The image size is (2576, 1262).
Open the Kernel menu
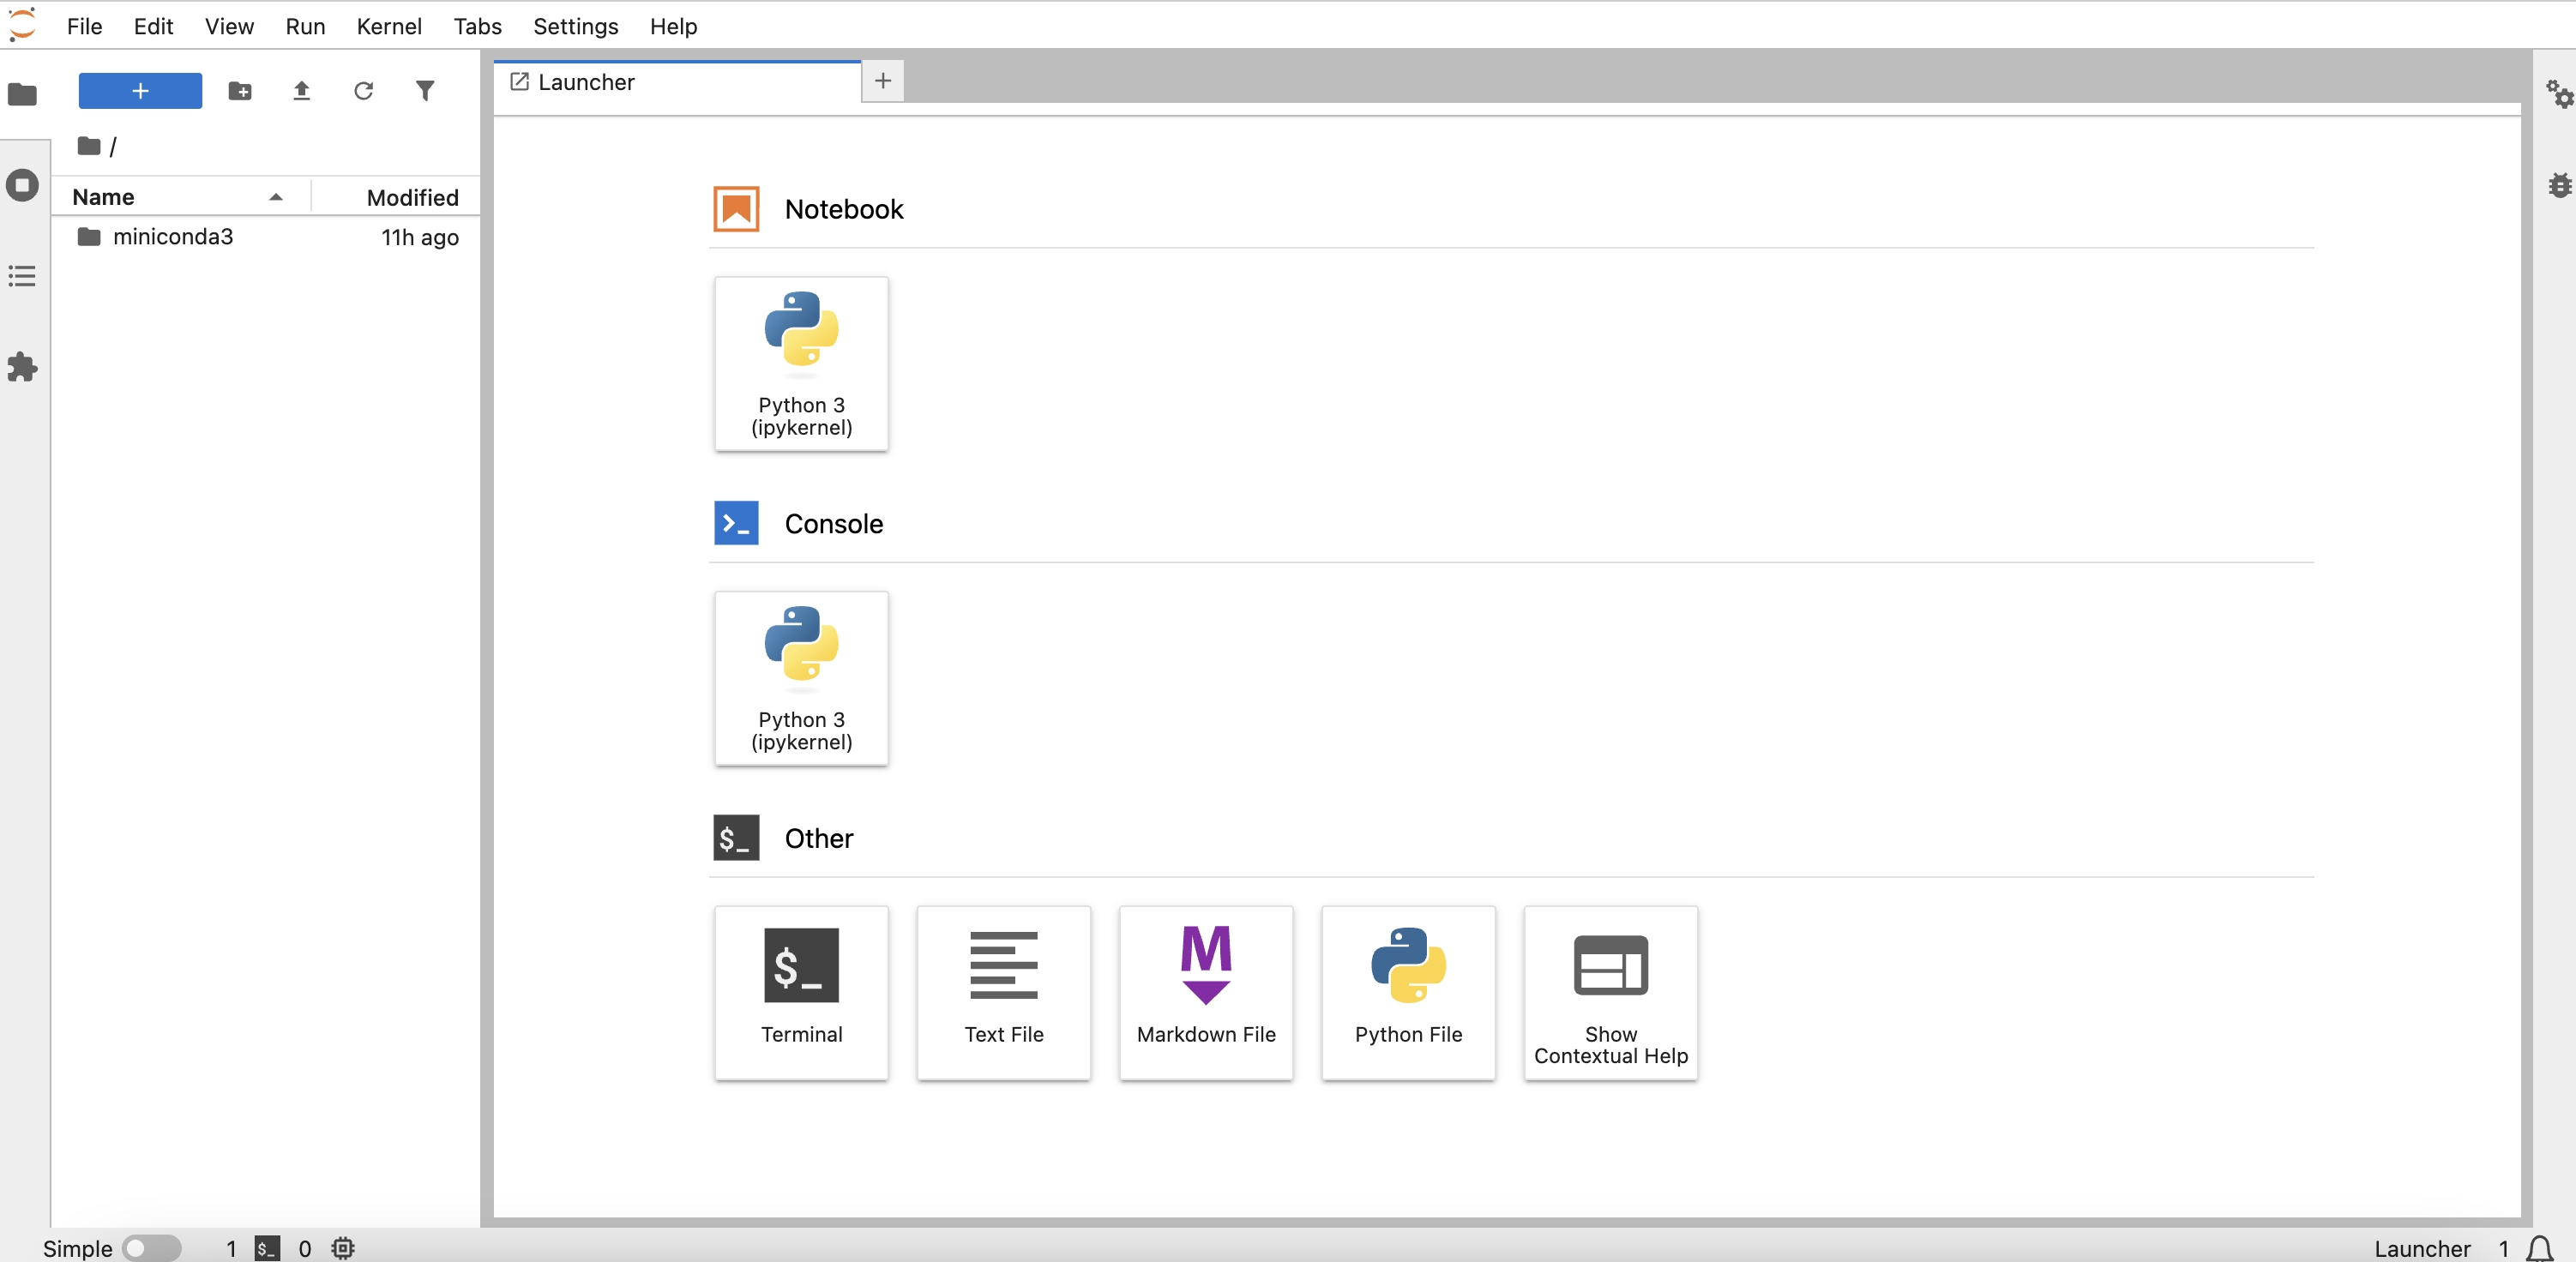click(x=388, y=26)
